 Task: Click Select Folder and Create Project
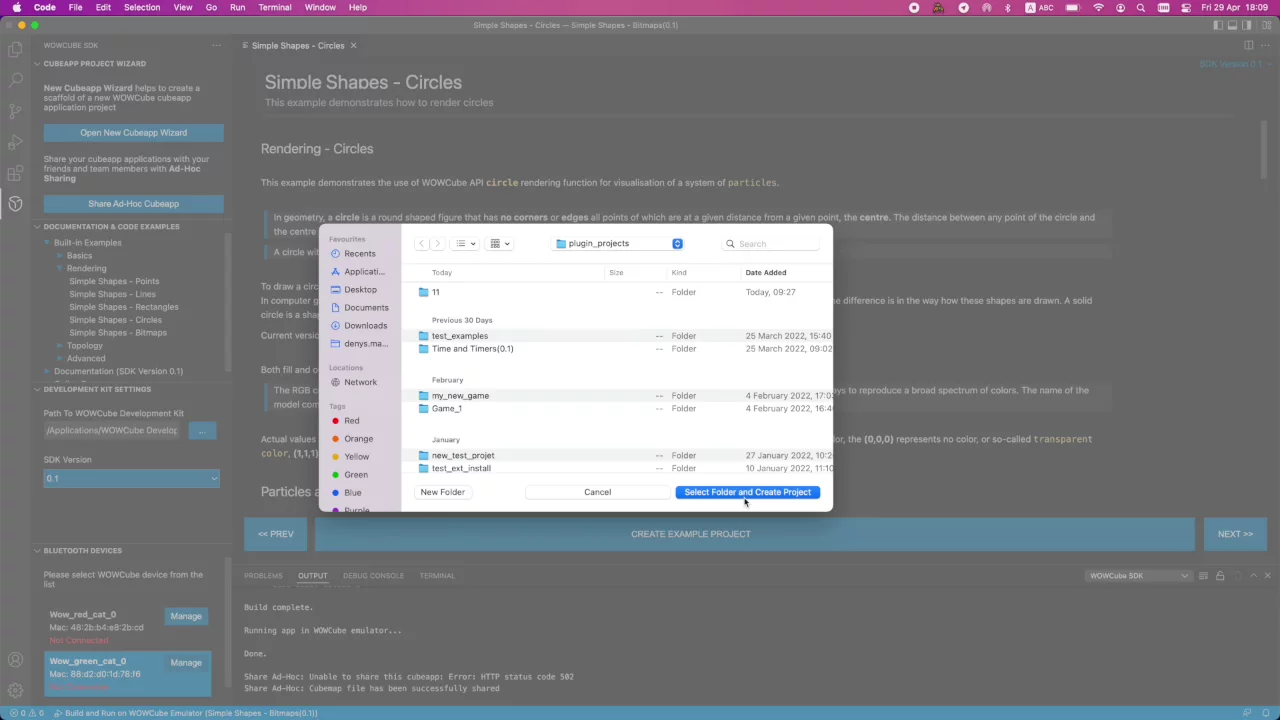[x=747, y=492]
